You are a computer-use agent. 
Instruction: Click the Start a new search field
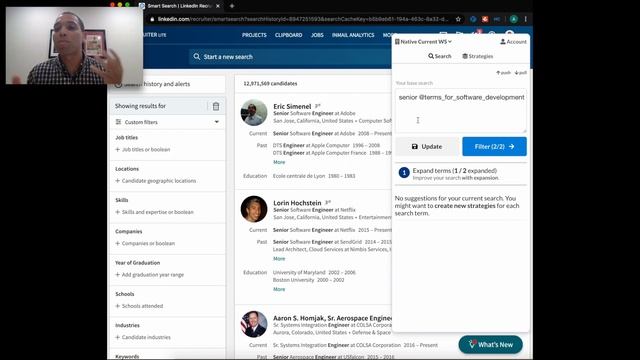(290, 57)
